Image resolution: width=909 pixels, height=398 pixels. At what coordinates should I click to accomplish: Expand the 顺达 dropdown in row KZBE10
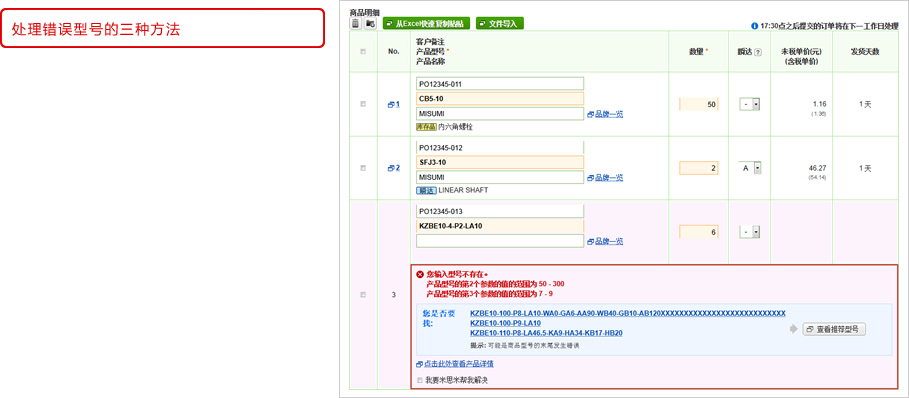click(x=750, y=232)
